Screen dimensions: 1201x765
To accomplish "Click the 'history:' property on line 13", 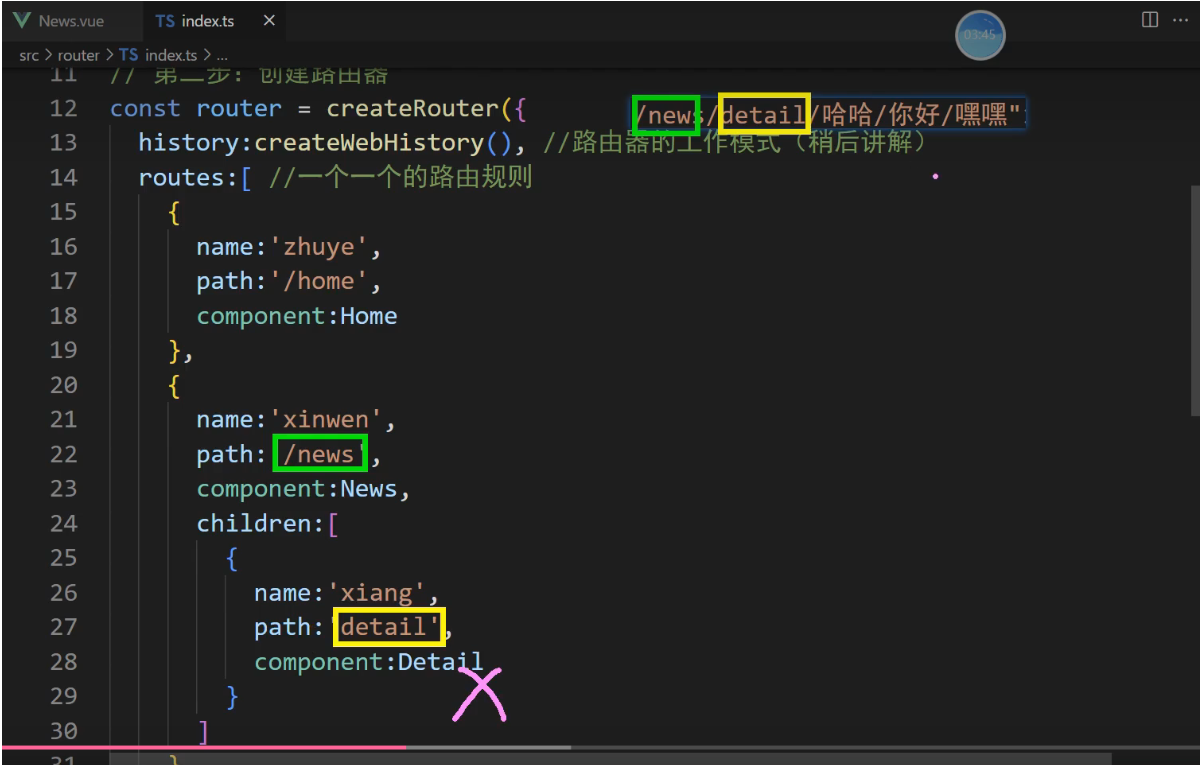I will pos(196,143).
